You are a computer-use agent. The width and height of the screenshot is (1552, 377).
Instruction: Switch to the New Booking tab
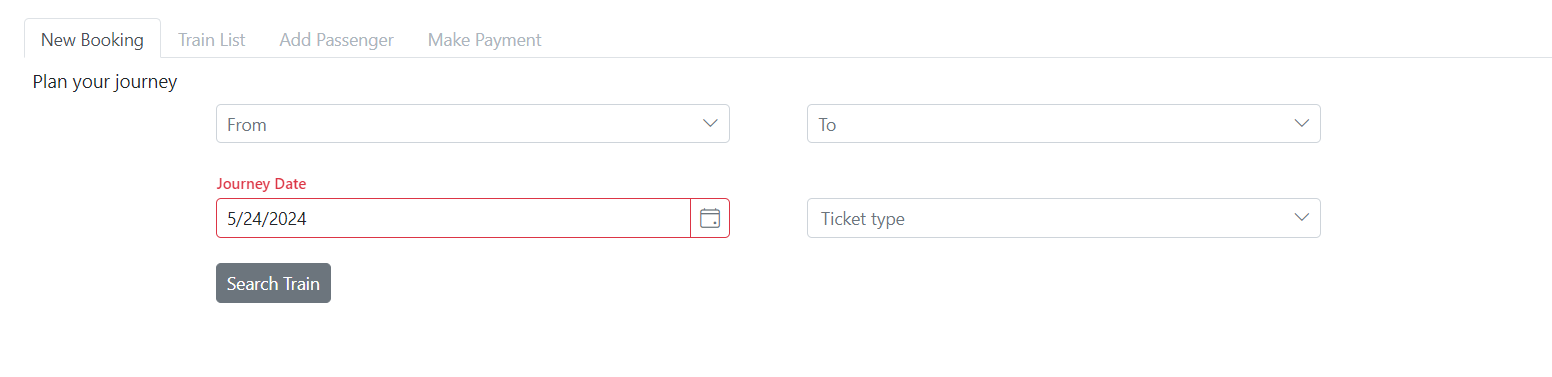(x=92, y=40)
